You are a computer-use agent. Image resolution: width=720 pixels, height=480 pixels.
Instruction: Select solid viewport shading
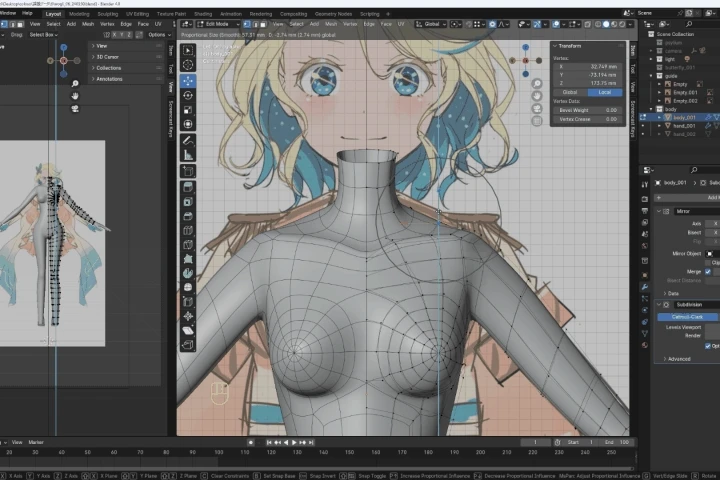point(606,24)
